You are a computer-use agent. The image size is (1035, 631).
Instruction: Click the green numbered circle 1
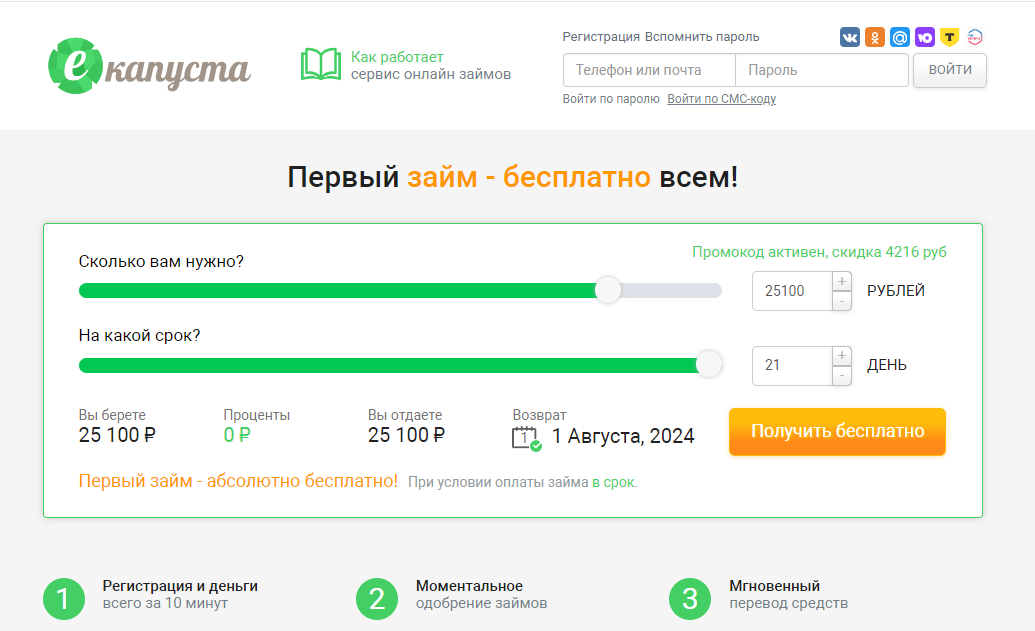[64, 600]
